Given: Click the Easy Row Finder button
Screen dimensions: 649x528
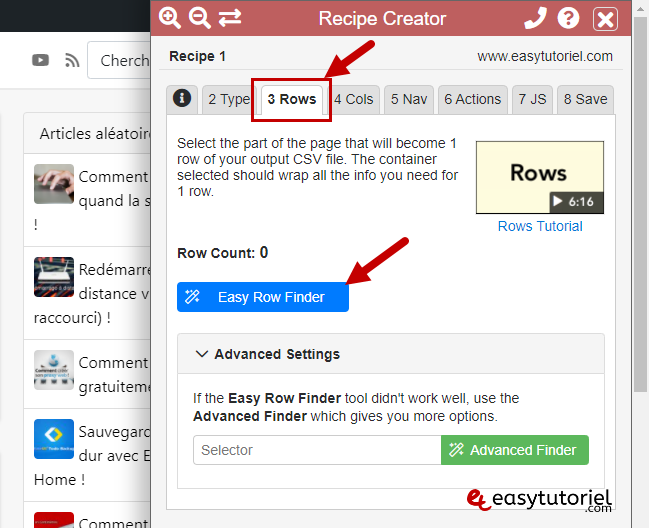Looking at the screenshot, I should [x=263, y=297].
